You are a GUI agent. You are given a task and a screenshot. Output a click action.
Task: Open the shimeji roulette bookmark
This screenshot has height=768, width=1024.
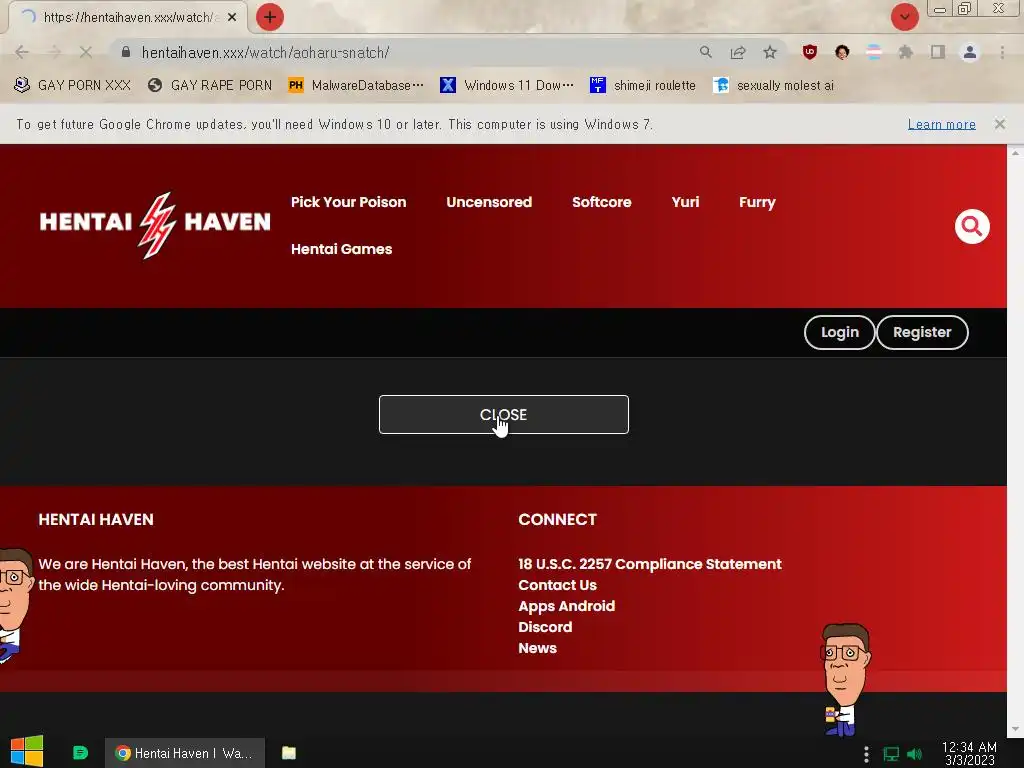point(643,85)
